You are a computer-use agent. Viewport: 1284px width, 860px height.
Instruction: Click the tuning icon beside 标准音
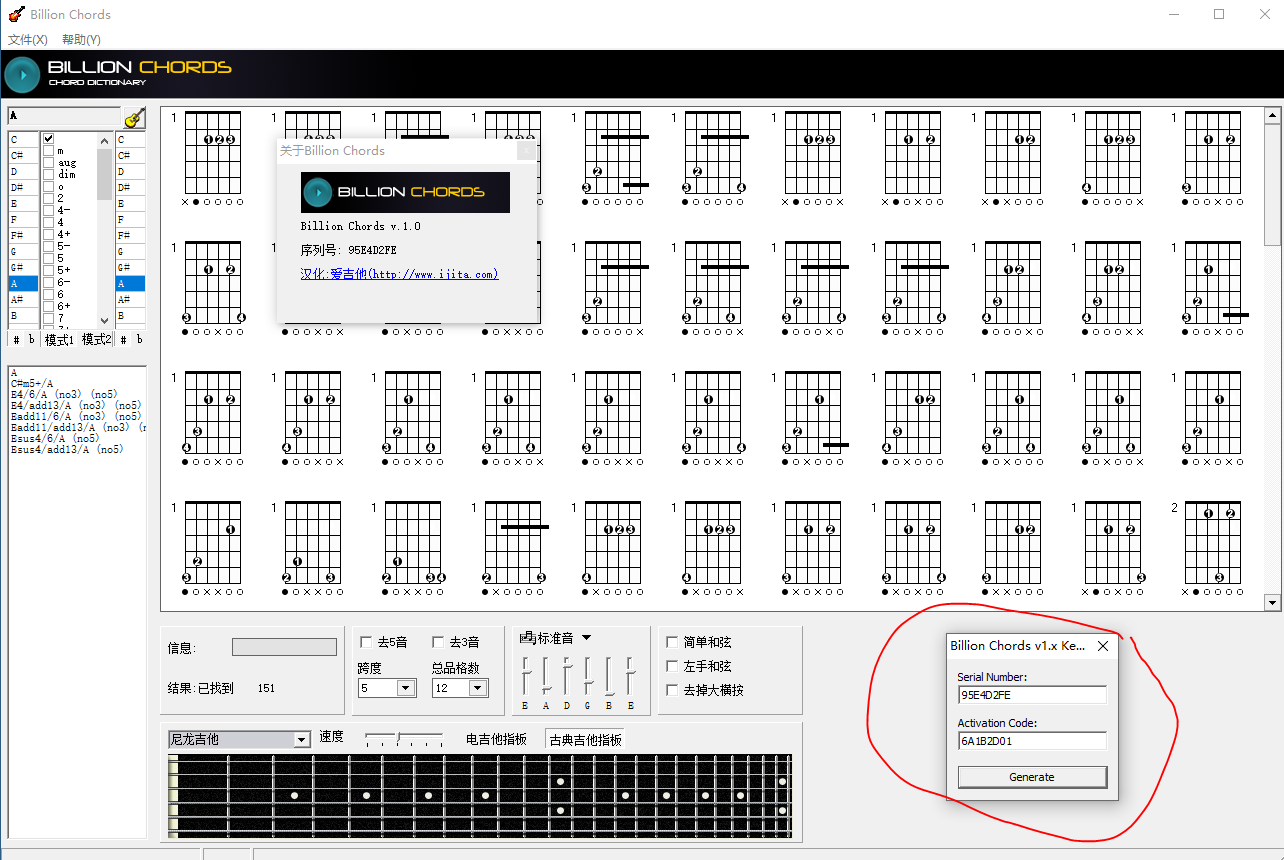(x=527, y=637)
